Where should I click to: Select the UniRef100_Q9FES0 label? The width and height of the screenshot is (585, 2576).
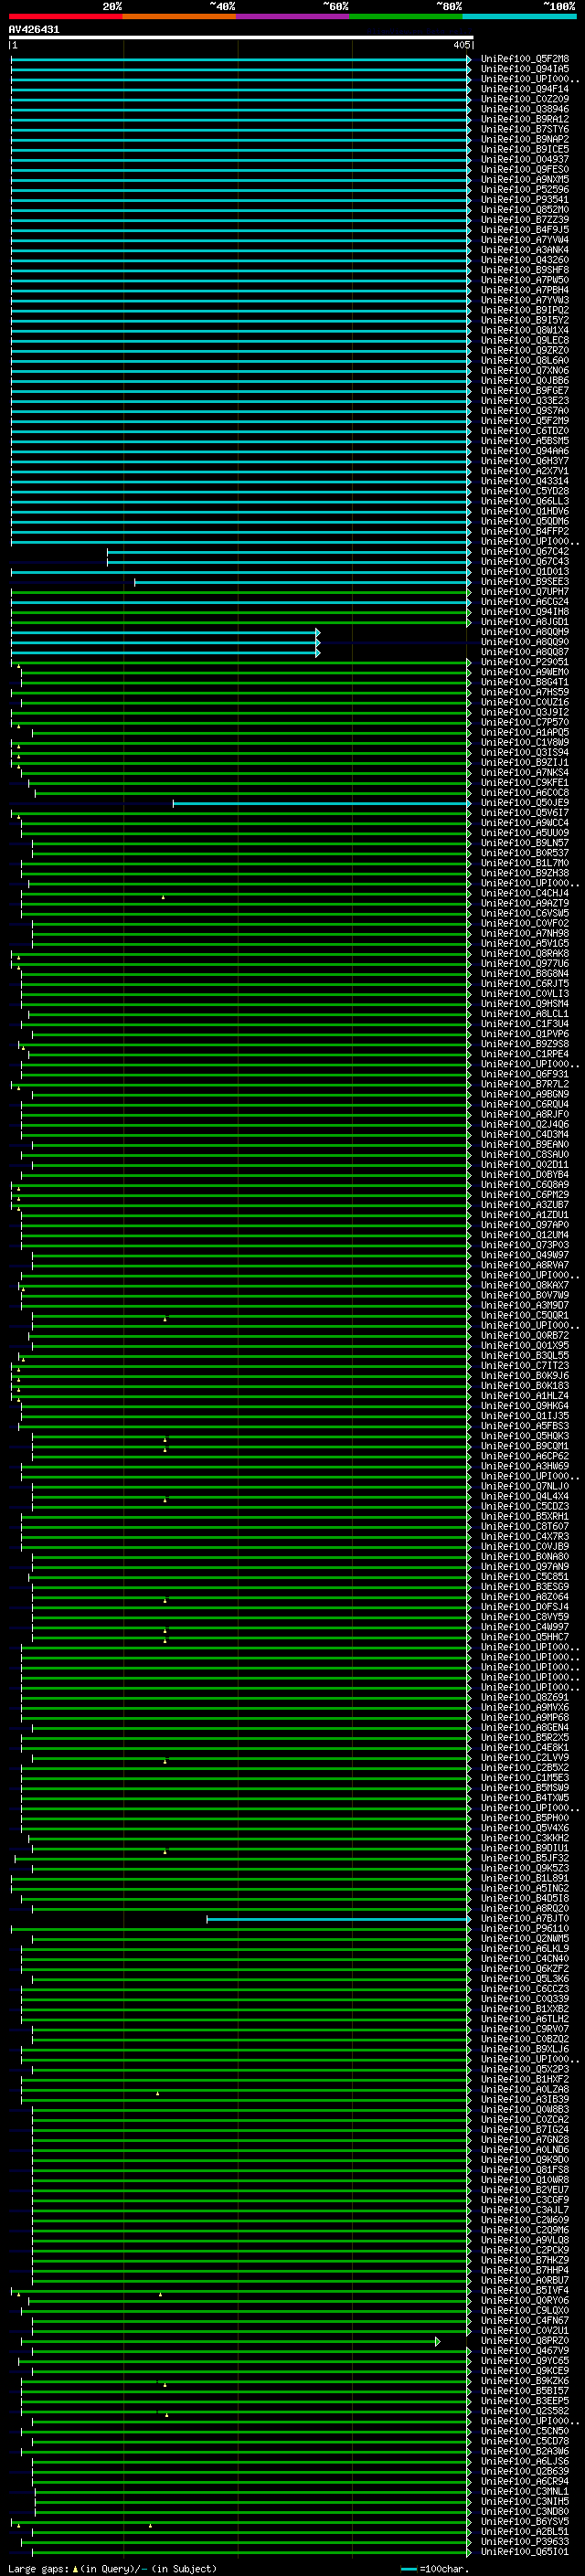pyautogui.click(x=525, y=169)
